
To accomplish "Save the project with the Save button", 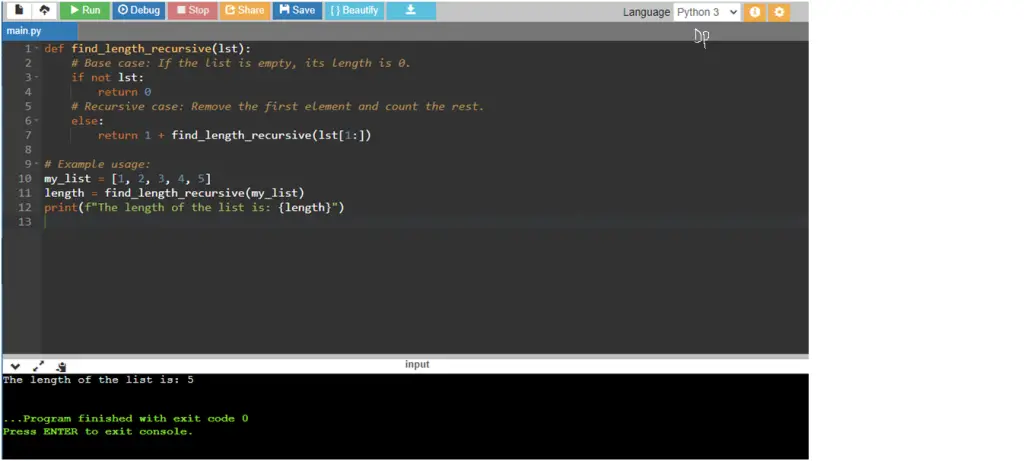I will pyautogui.click(x=297, y=10).
